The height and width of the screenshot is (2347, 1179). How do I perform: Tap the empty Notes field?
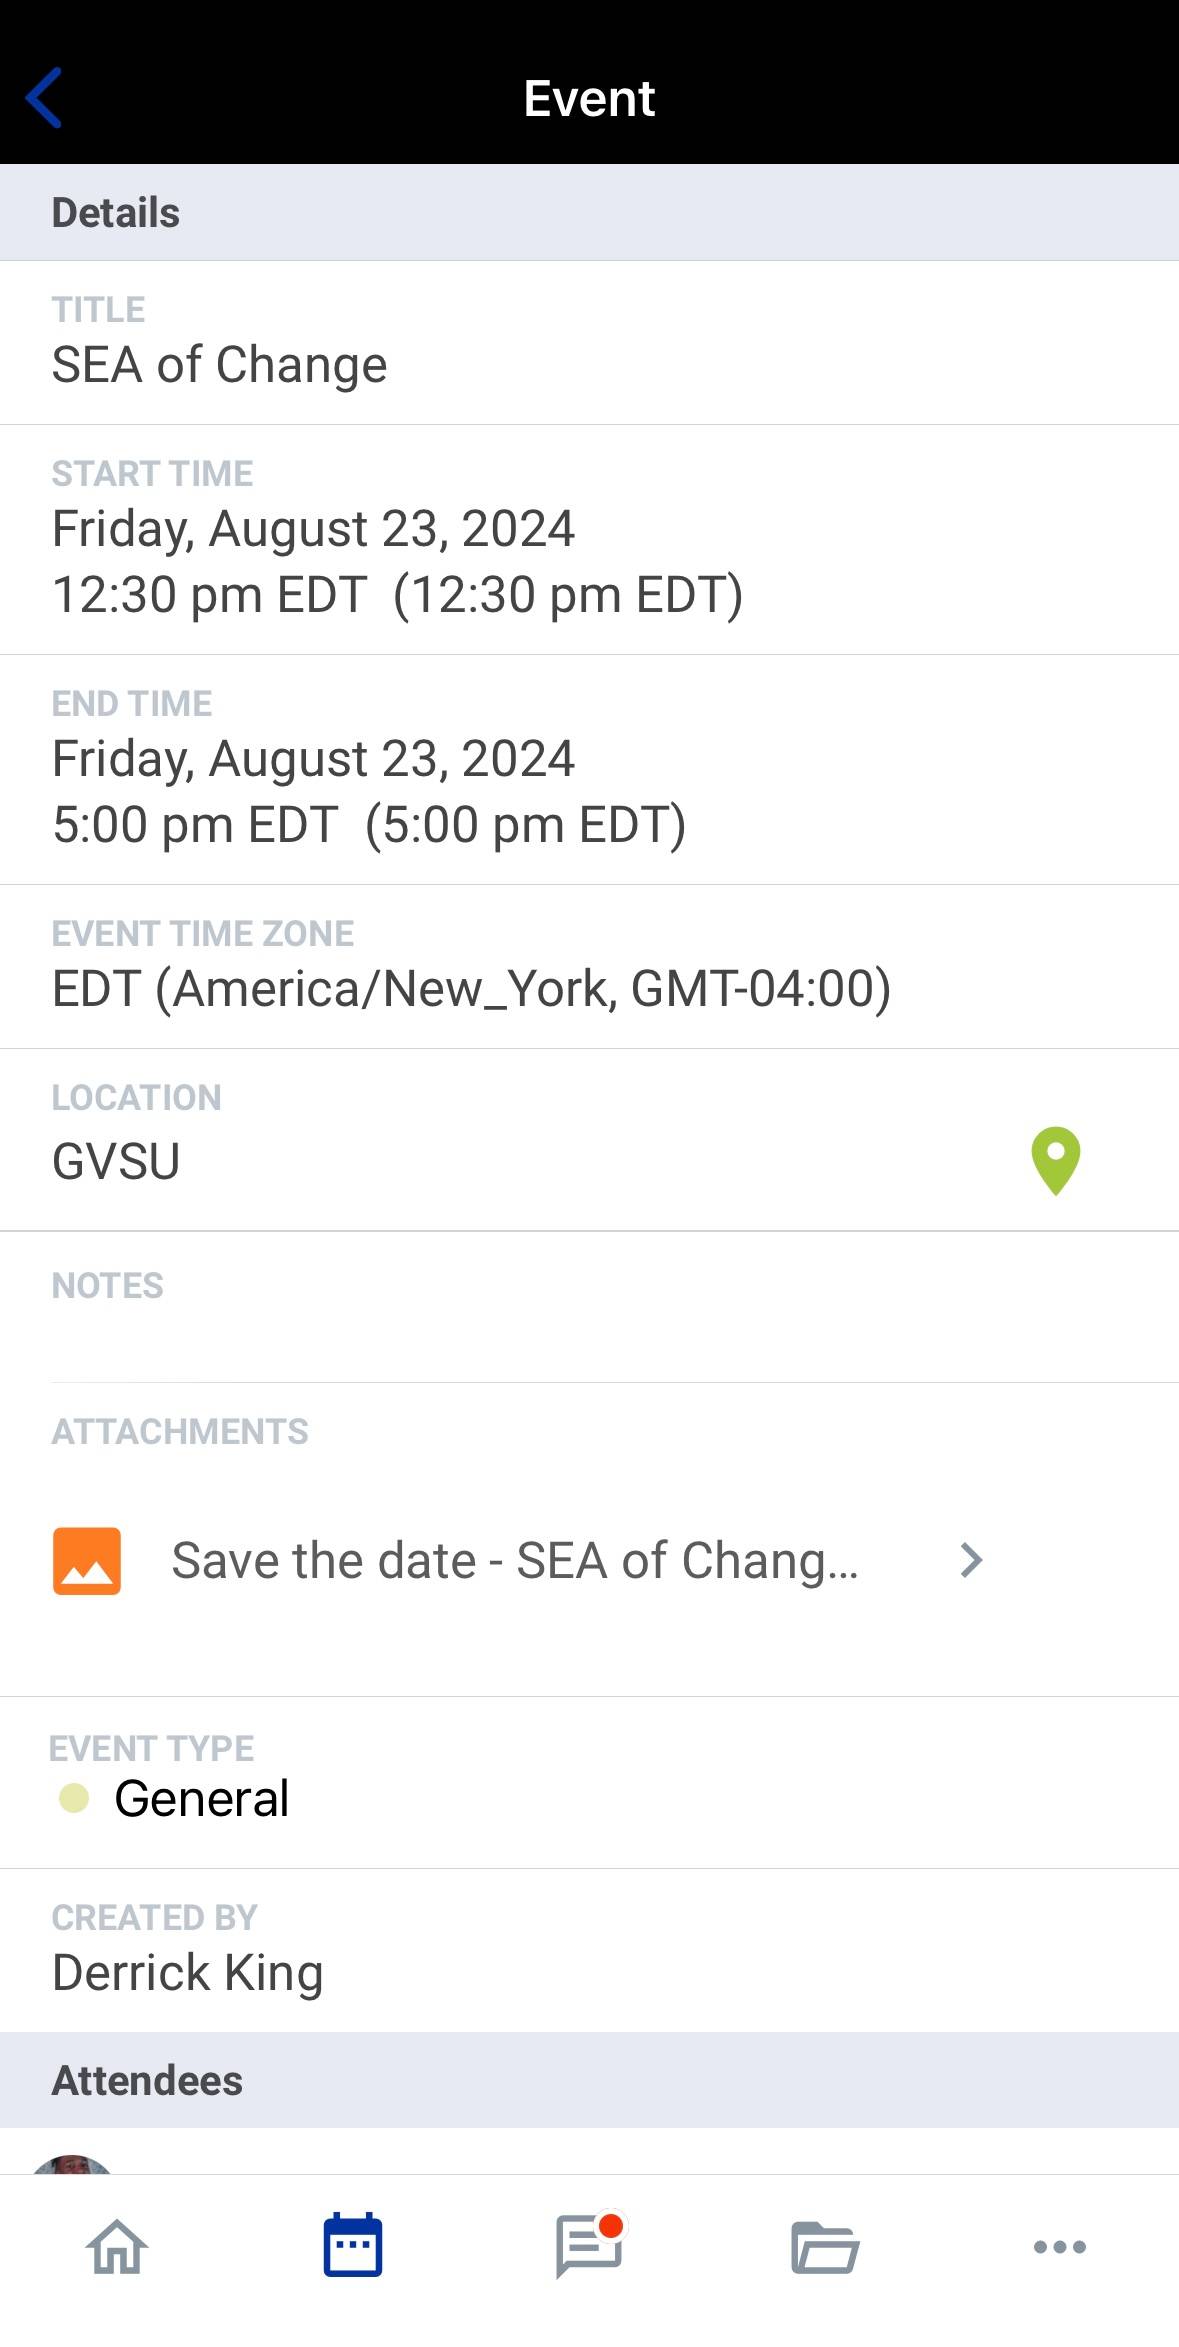tap(589, 1335)
